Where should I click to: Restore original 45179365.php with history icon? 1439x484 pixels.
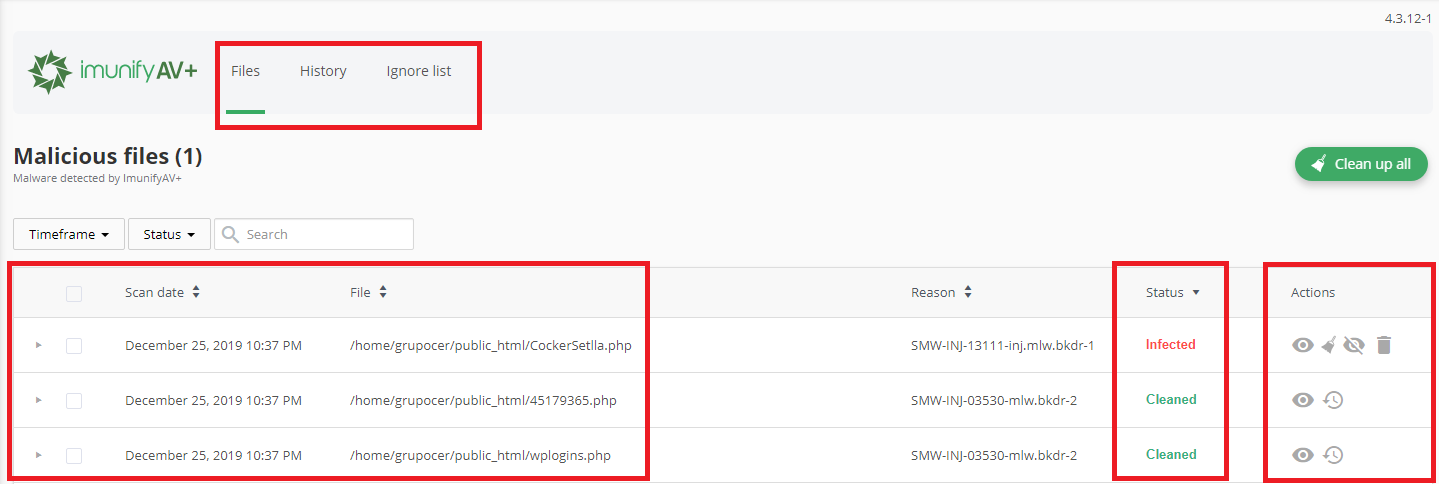tap(1332, 400)
